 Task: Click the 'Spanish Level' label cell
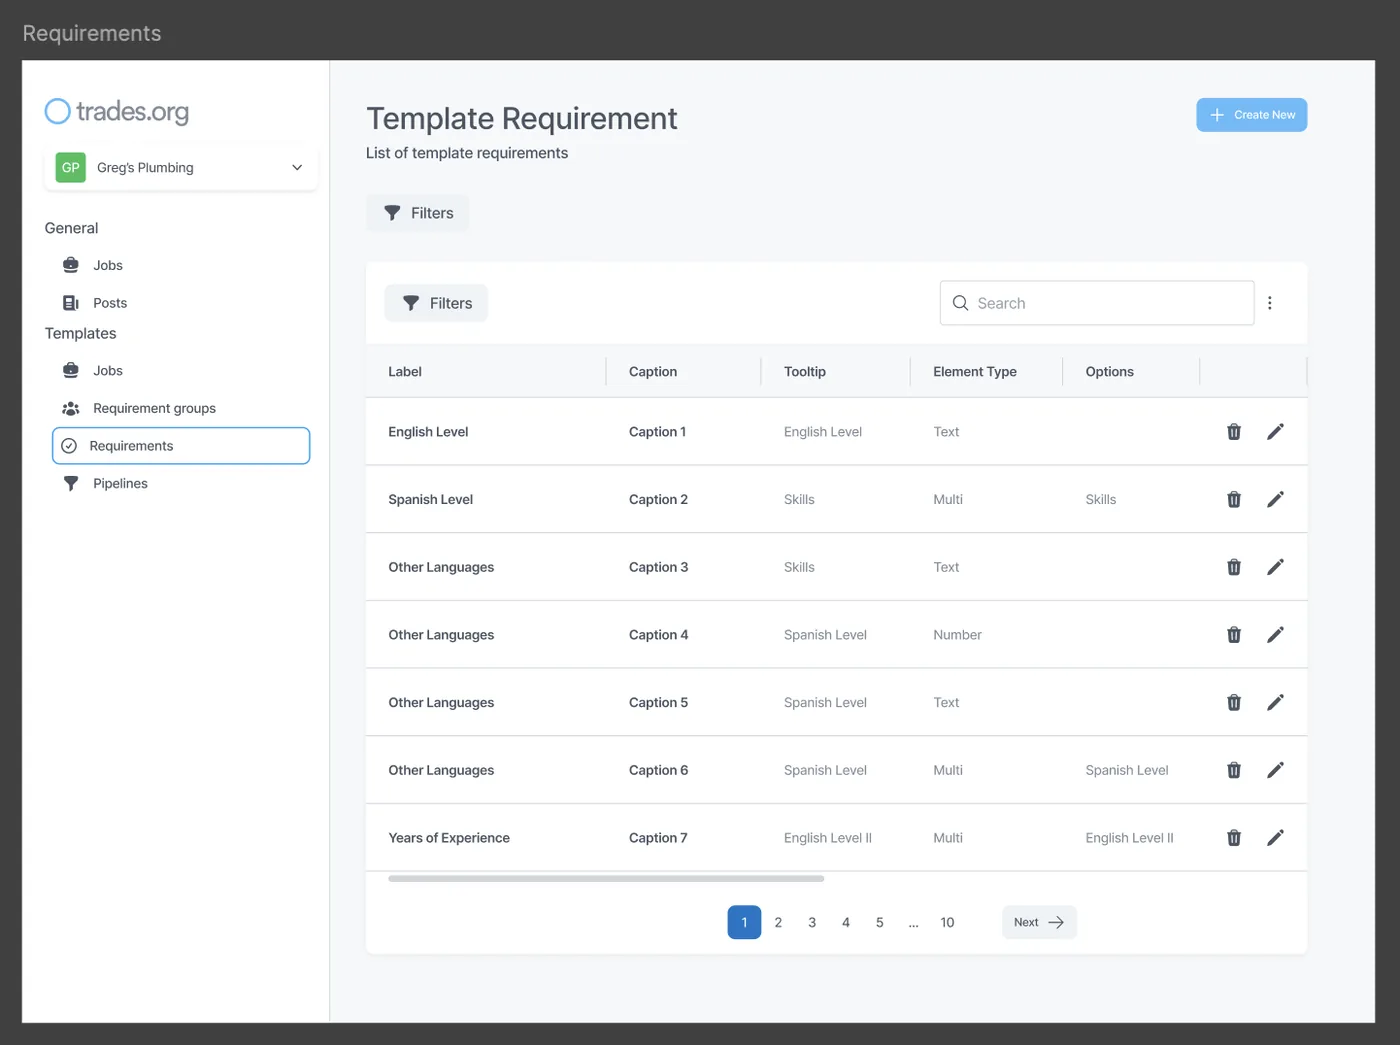tap(431, 500)
